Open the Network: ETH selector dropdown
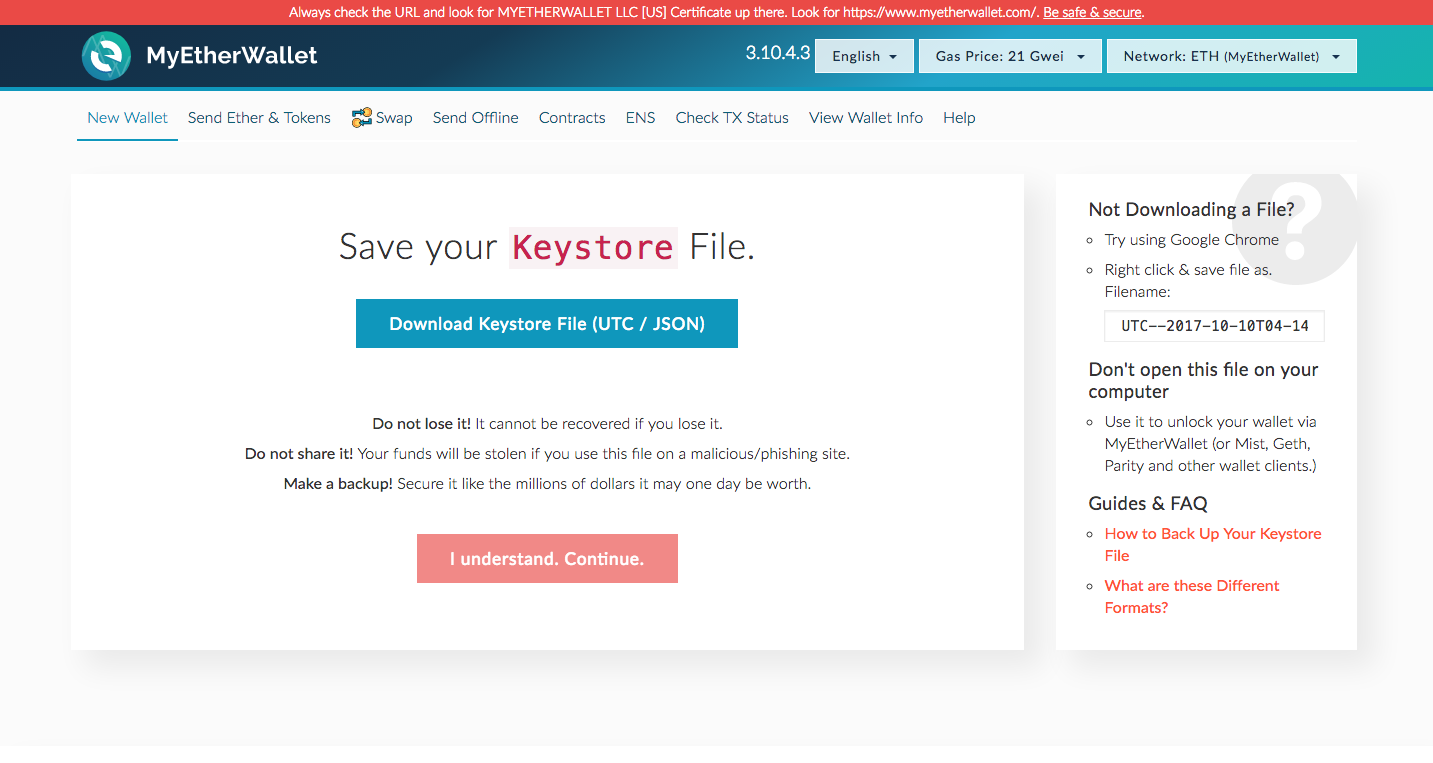 [x=1231, y=56]
